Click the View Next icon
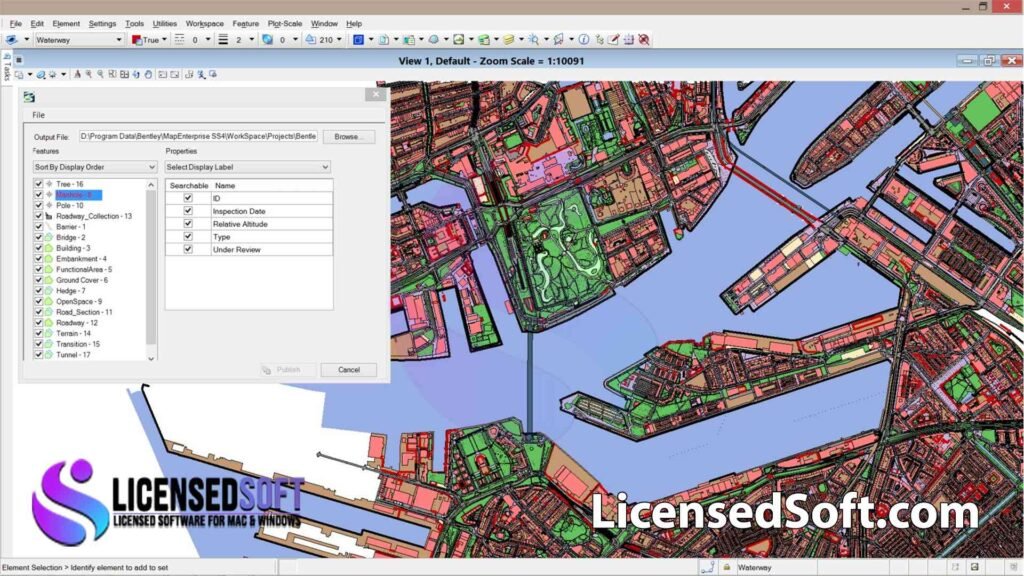This screenshot has height=576, width=1024. [x=174, y=74]
